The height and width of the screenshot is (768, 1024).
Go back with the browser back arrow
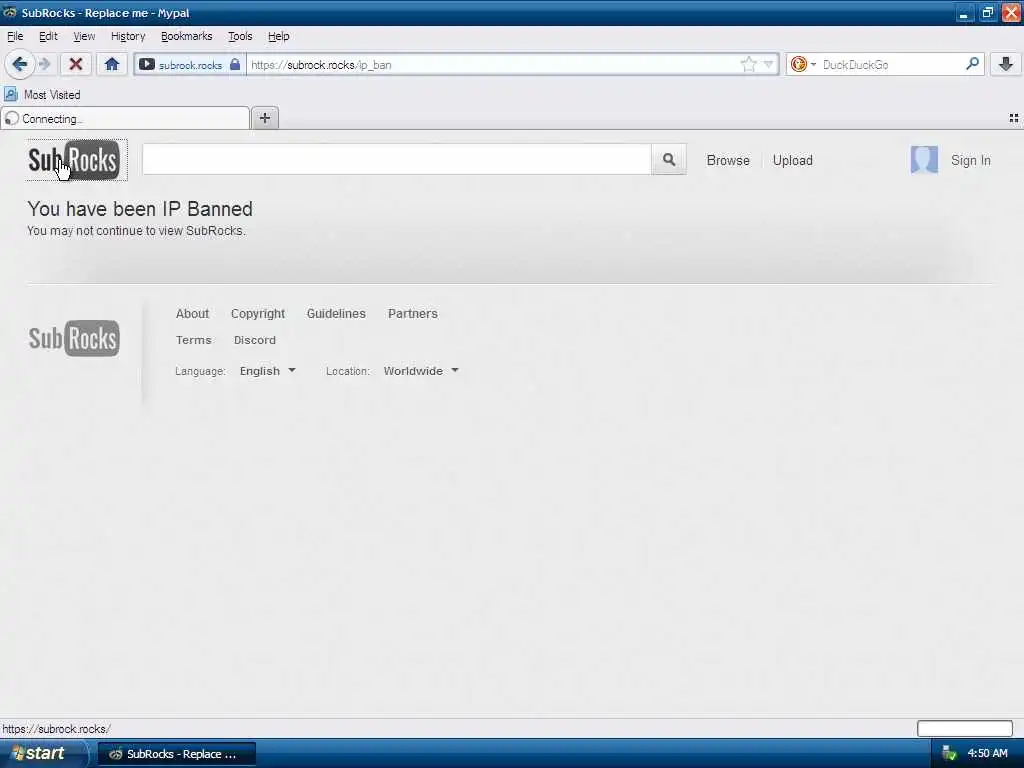20,65
